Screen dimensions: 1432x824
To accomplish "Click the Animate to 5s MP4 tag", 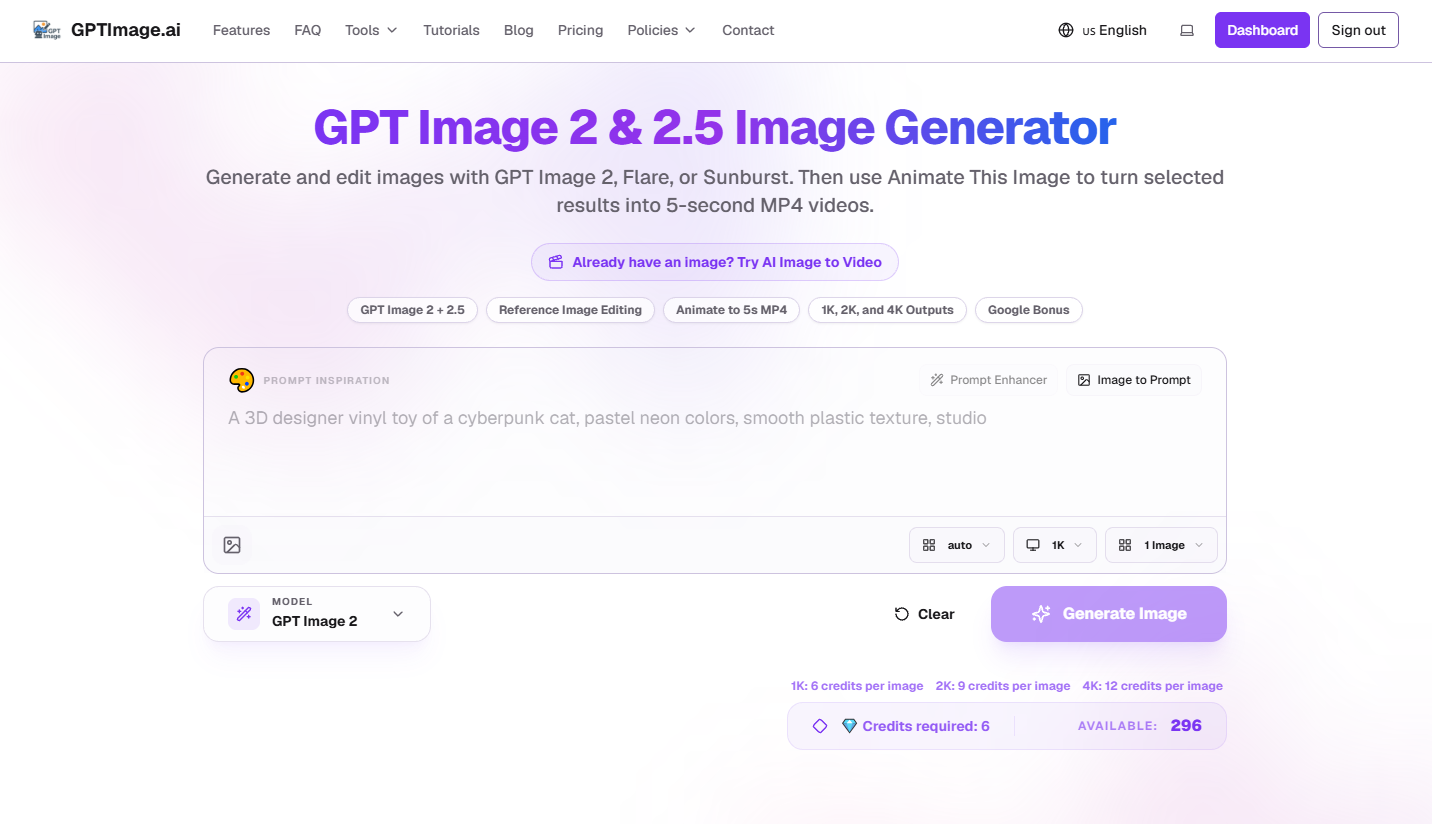I will (x=731, y=310).
